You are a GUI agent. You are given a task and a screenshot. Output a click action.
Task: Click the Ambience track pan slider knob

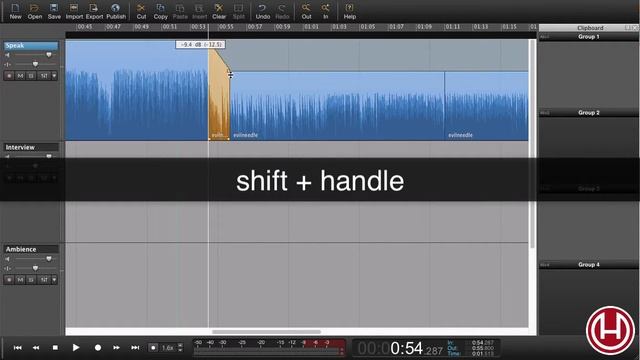(35, 268)
